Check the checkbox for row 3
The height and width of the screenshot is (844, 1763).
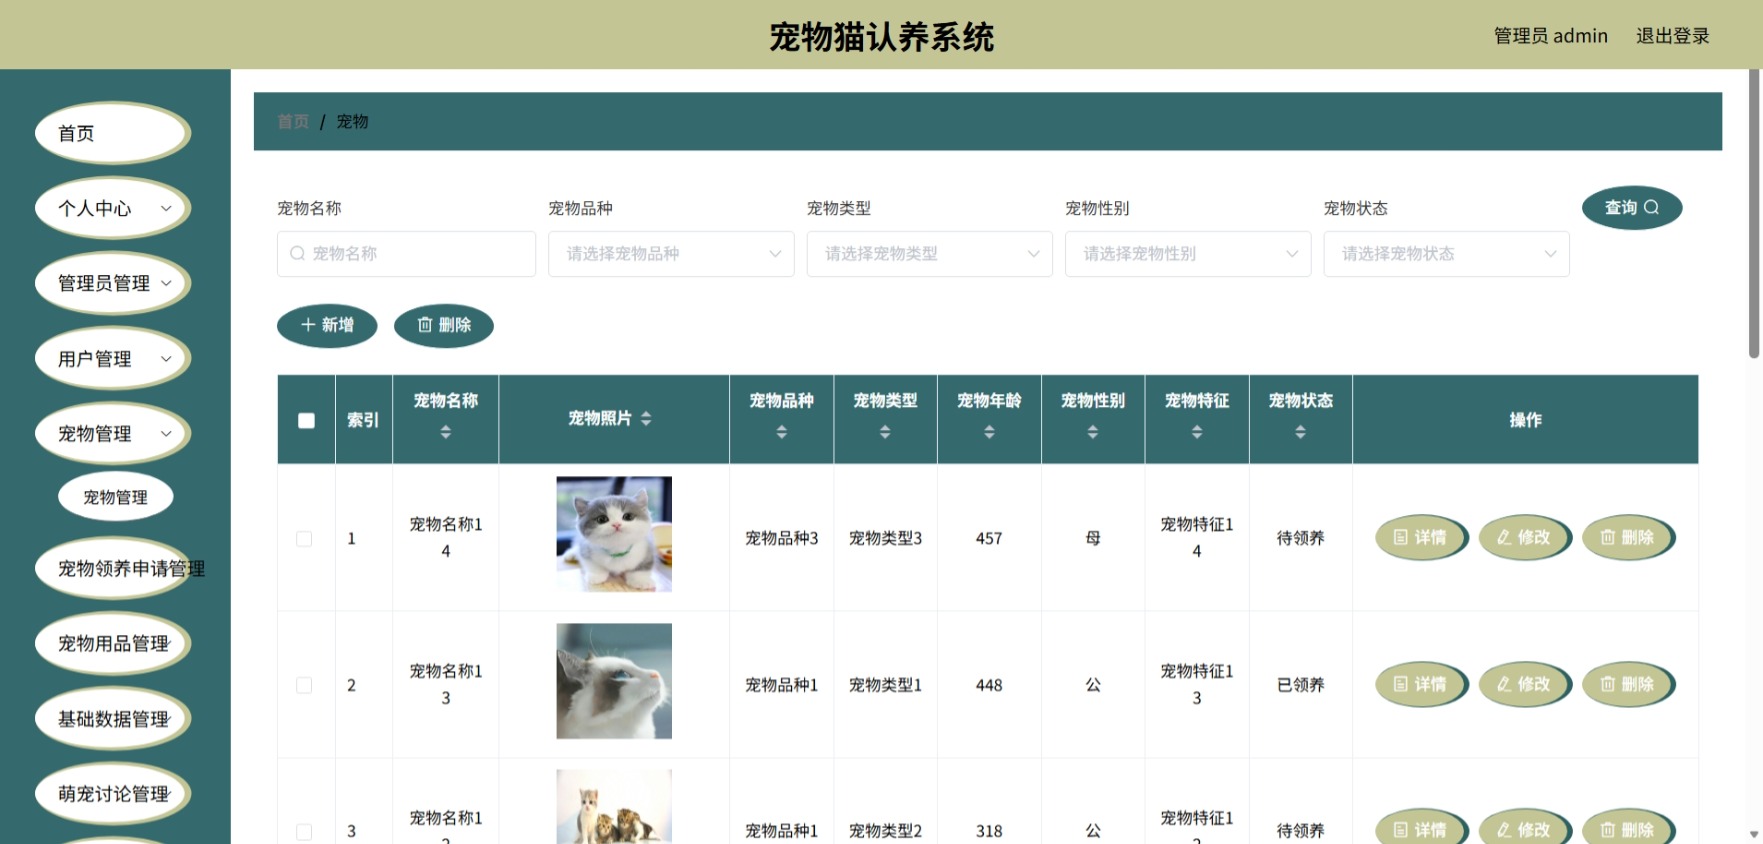[x=304, y=832]
